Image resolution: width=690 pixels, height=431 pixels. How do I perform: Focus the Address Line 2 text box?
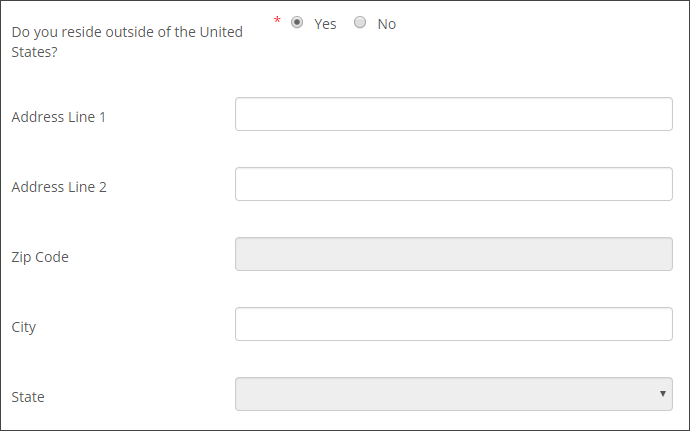pyautogui.click(x=453, y=184)
